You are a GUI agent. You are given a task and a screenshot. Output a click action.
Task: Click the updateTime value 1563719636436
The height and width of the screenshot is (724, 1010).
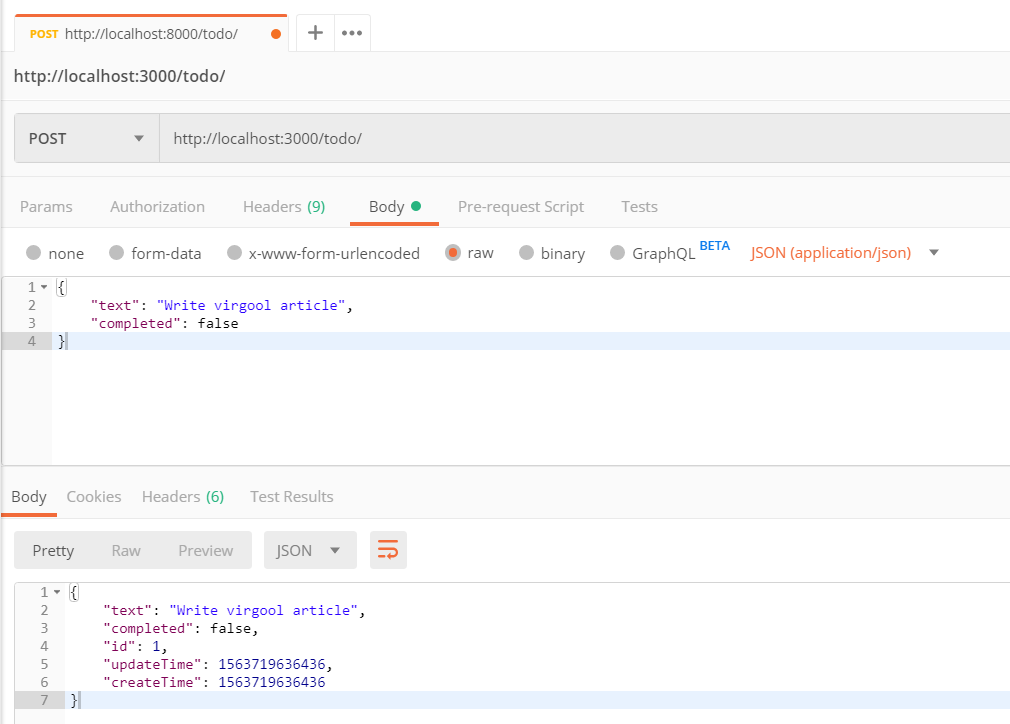coord(272,664)
